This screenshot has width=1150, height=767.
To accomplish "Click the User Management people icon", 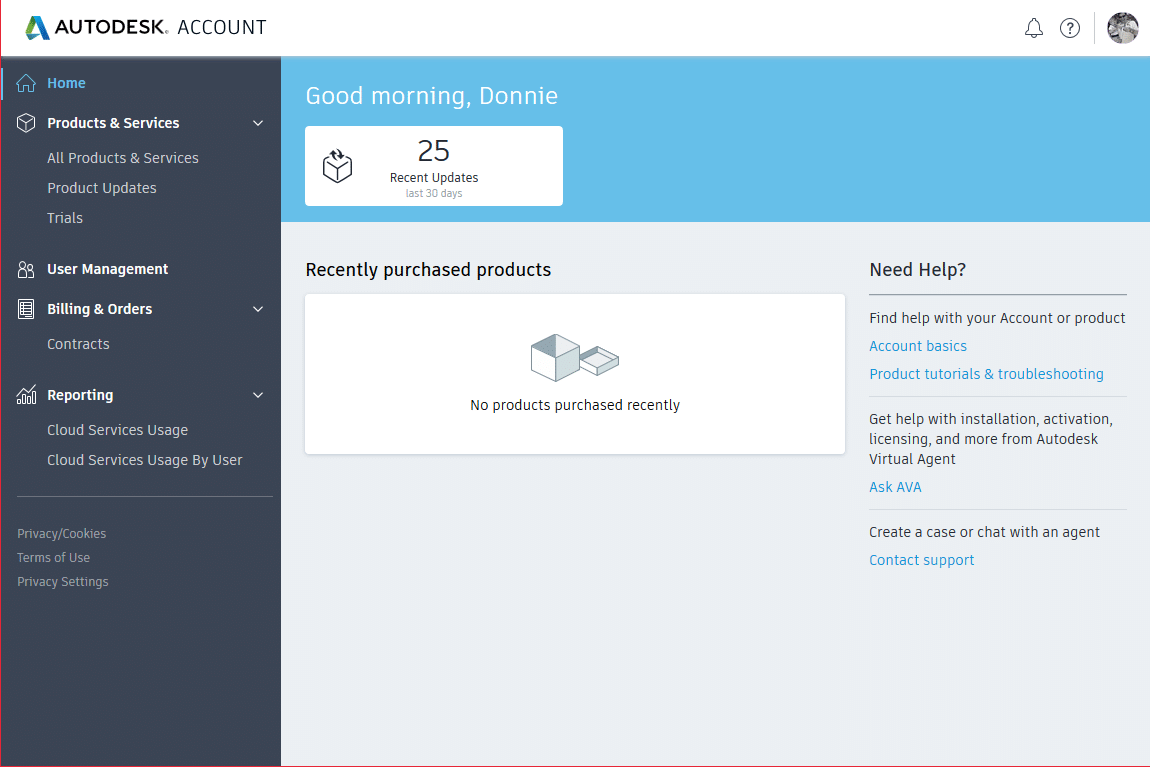I will 26,269.
